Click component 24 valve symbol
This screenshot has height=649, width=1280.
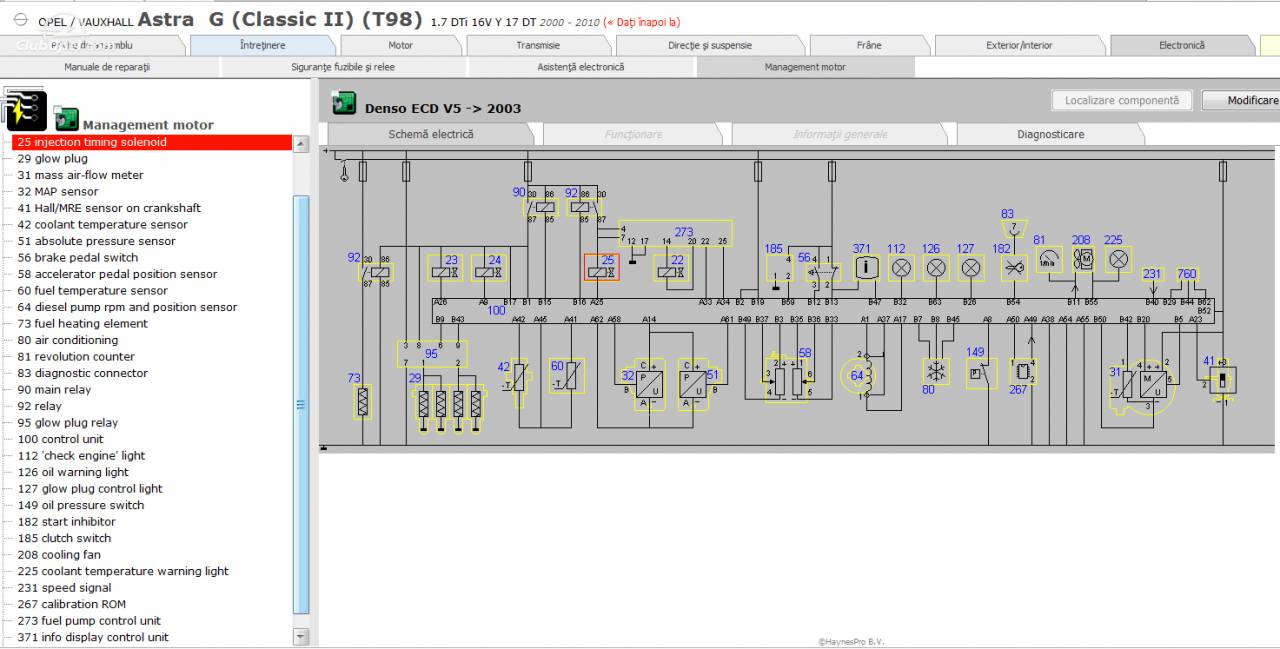point(487,267)
